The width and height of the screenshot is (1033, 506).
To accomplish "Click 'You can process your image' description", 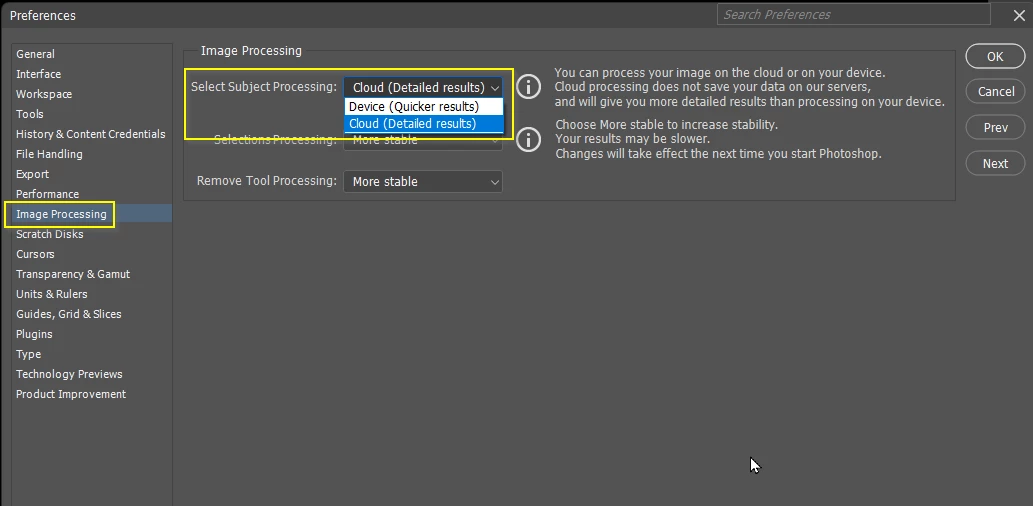I will pos(720,72).
